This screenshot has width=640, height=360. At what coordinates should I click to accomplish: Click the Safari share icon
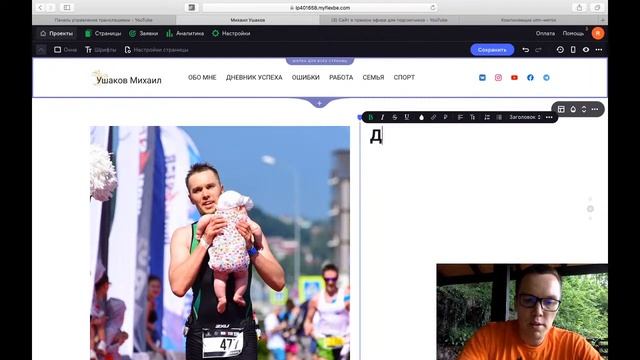pos(579,7)
